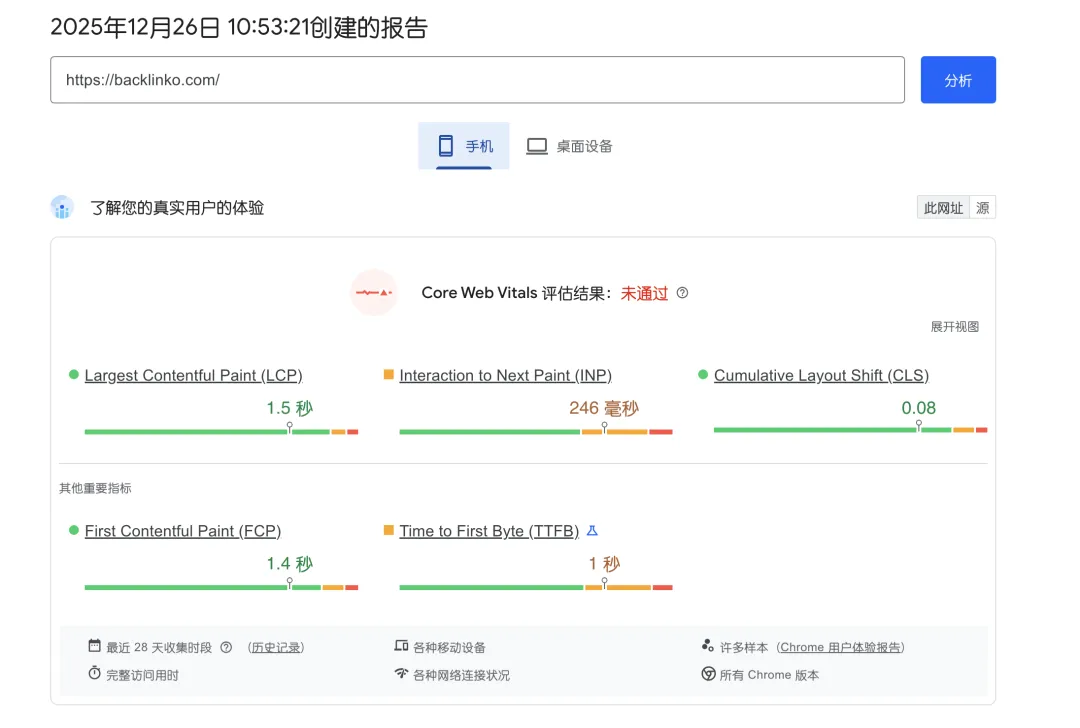Switch to 源 origin data view

tap(983, 208)
